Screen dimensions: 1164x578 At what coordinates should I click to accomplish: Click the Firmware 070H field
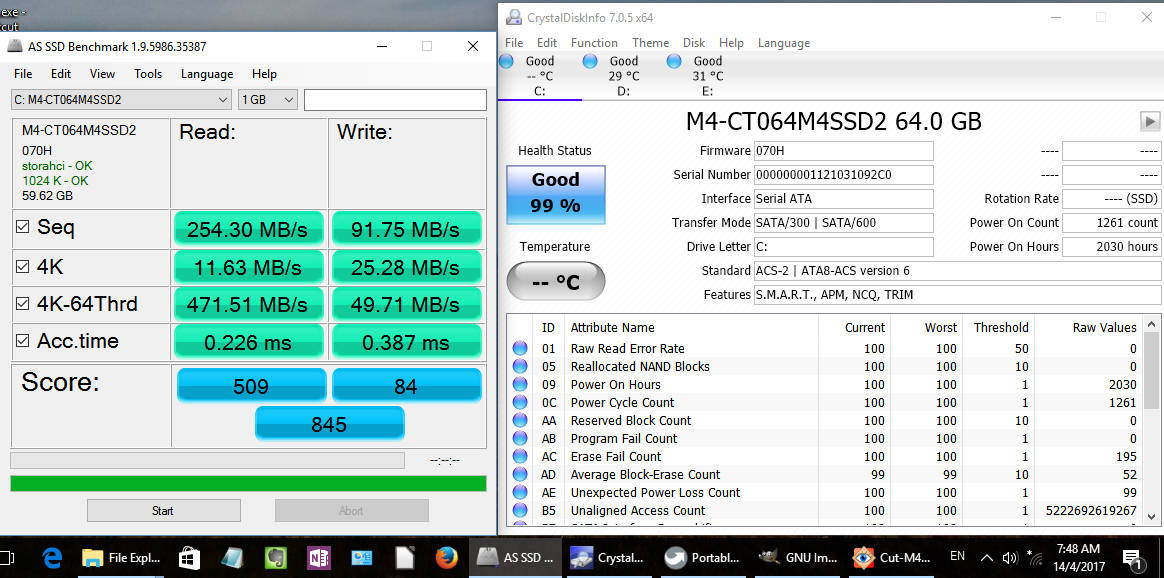click(x=843, y=151)
